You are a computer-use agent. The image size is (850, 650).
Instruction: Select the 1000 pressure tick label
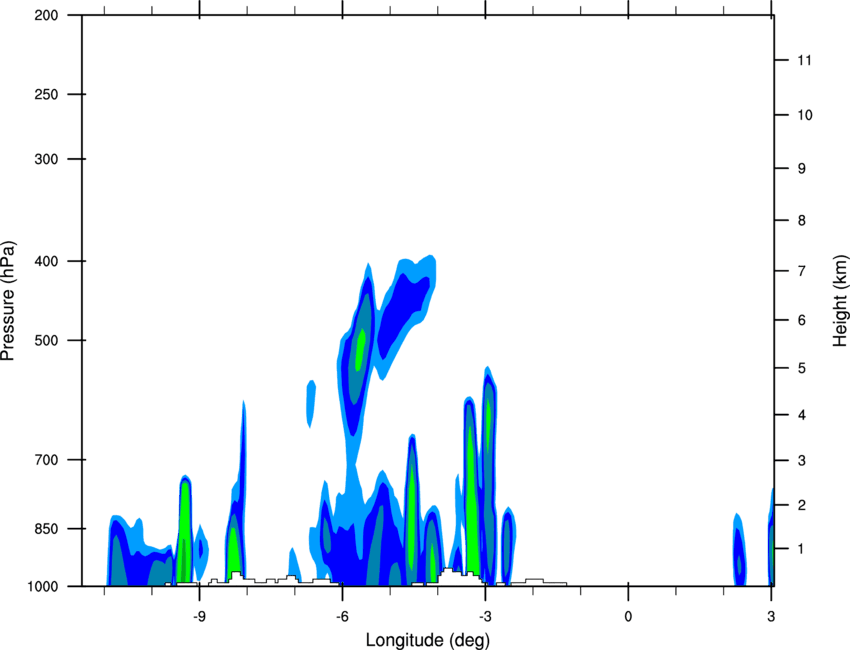tap(43, 587)
